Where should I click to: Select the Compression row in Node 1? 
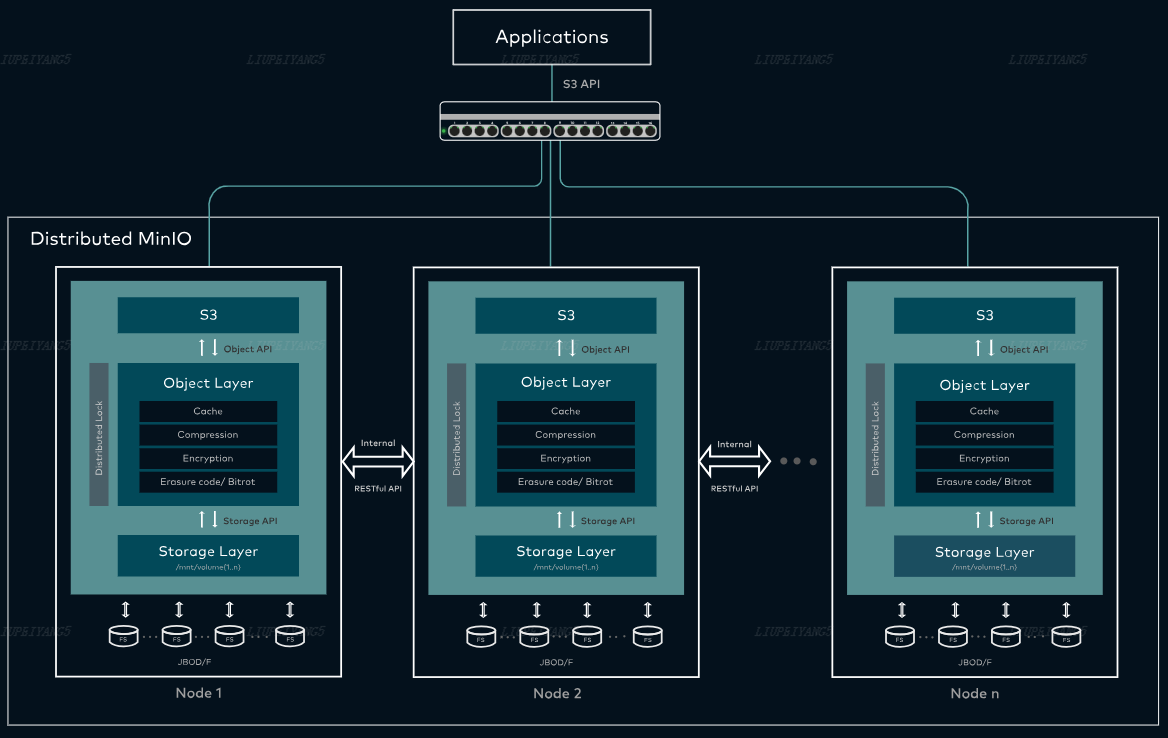coord(208,435)
